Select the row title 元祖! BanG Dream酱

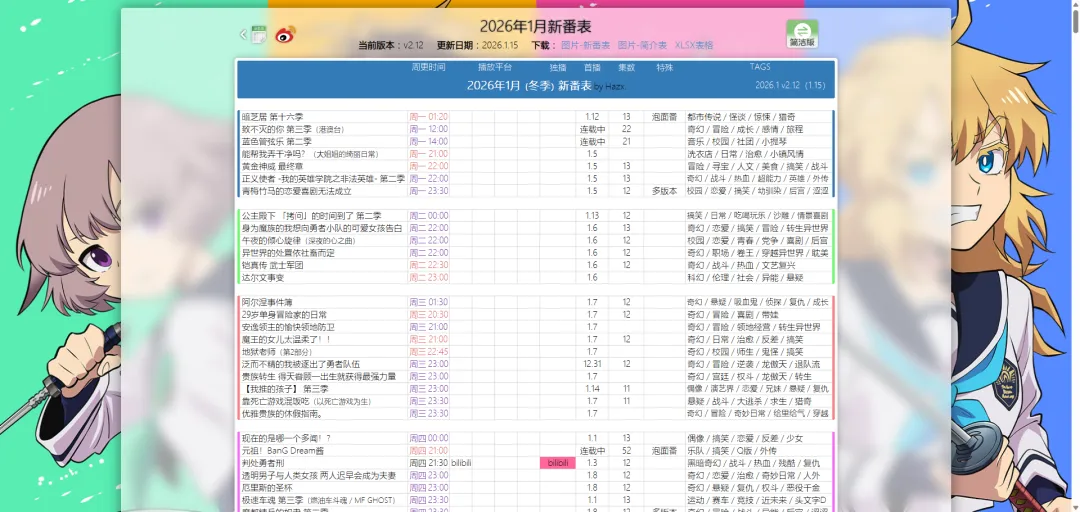click(283, 451)
